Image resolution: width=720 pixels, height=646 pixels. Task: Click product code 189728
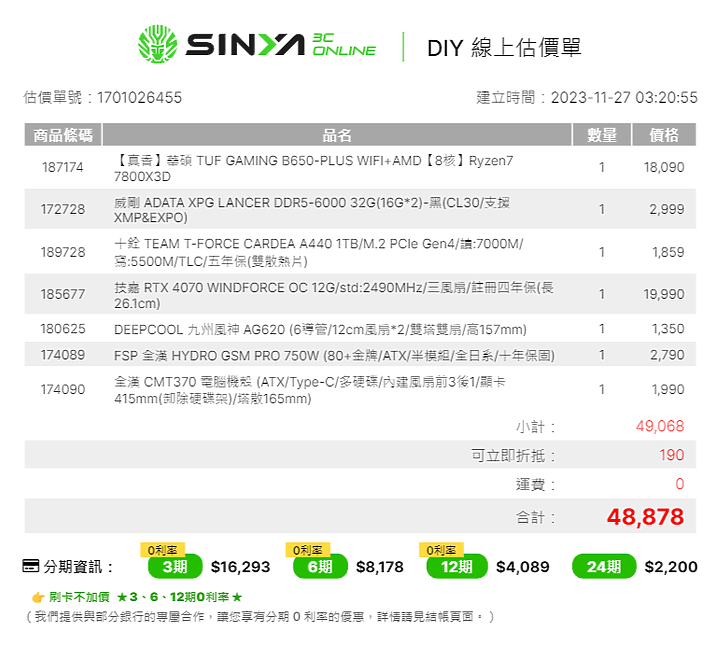pyautogui.click(x=63, y=252)
